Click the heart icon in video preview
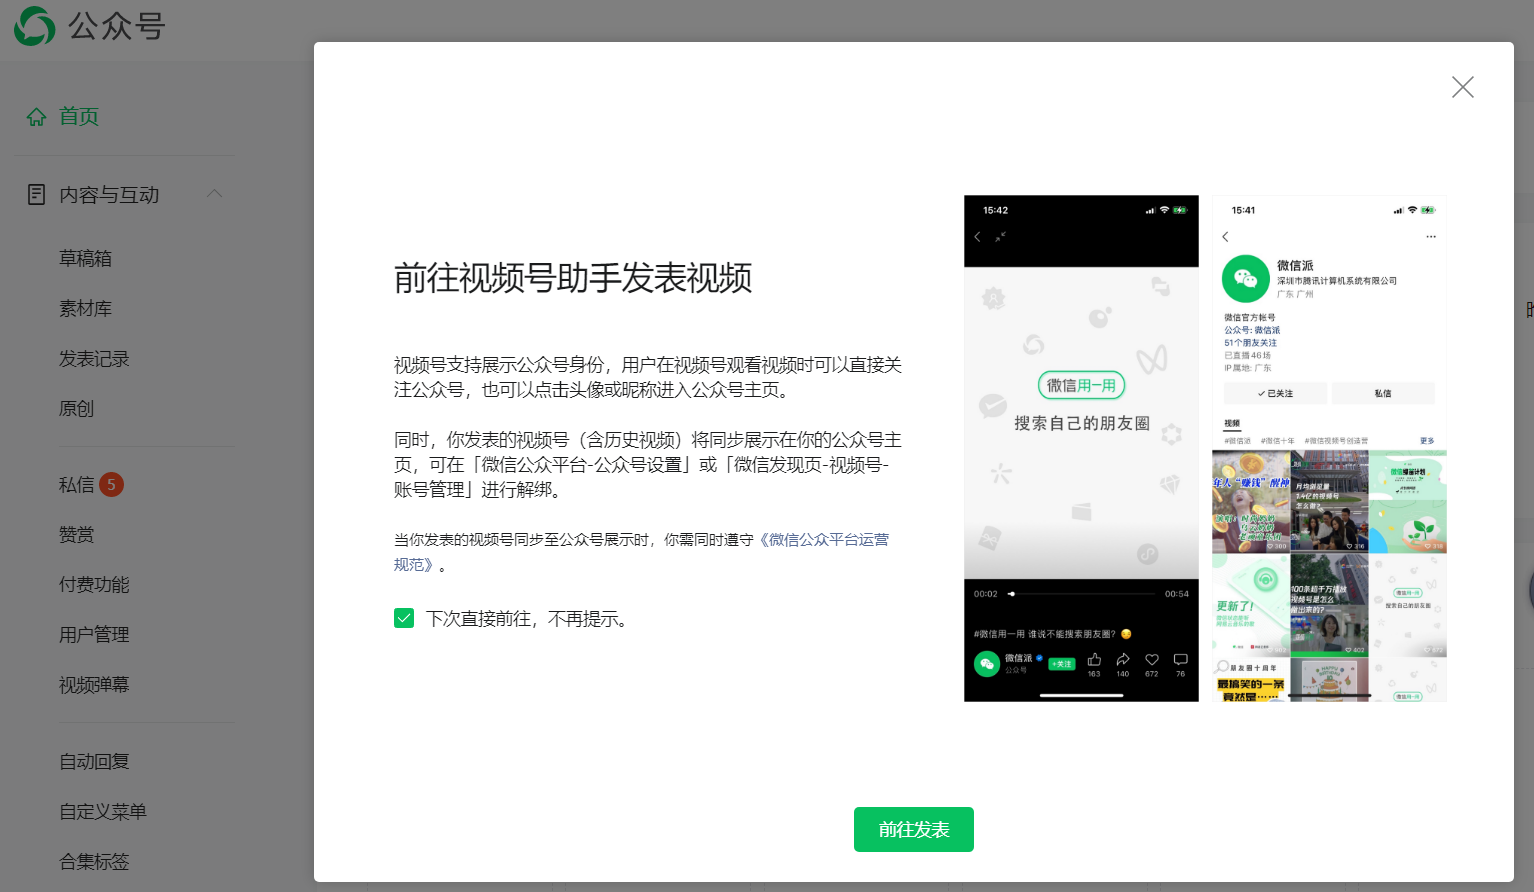This screenshot has height=892, width=1534. [1152, 660]
